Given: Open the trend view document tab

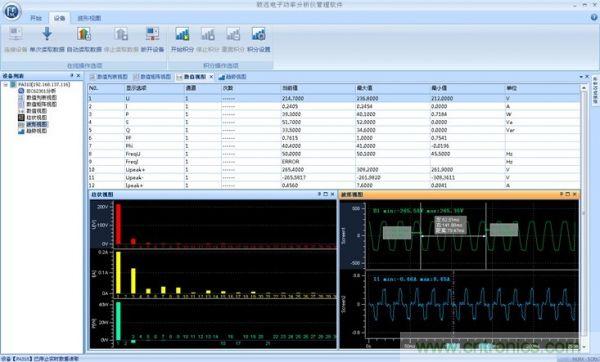Looking at the screenshot, I should 232,77.
